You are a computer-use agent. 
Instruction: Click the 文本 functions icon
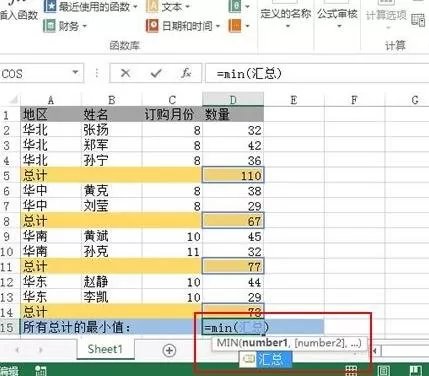click(152, 6)
